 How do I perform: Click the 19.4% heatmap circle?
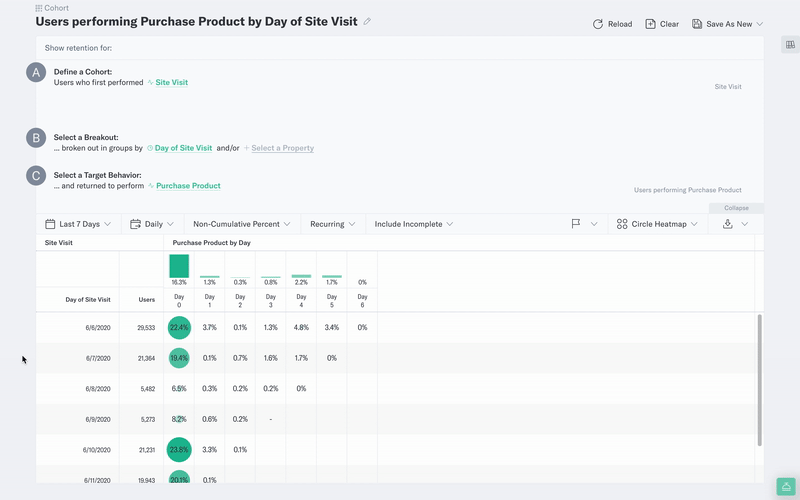(x=179, y=358)
